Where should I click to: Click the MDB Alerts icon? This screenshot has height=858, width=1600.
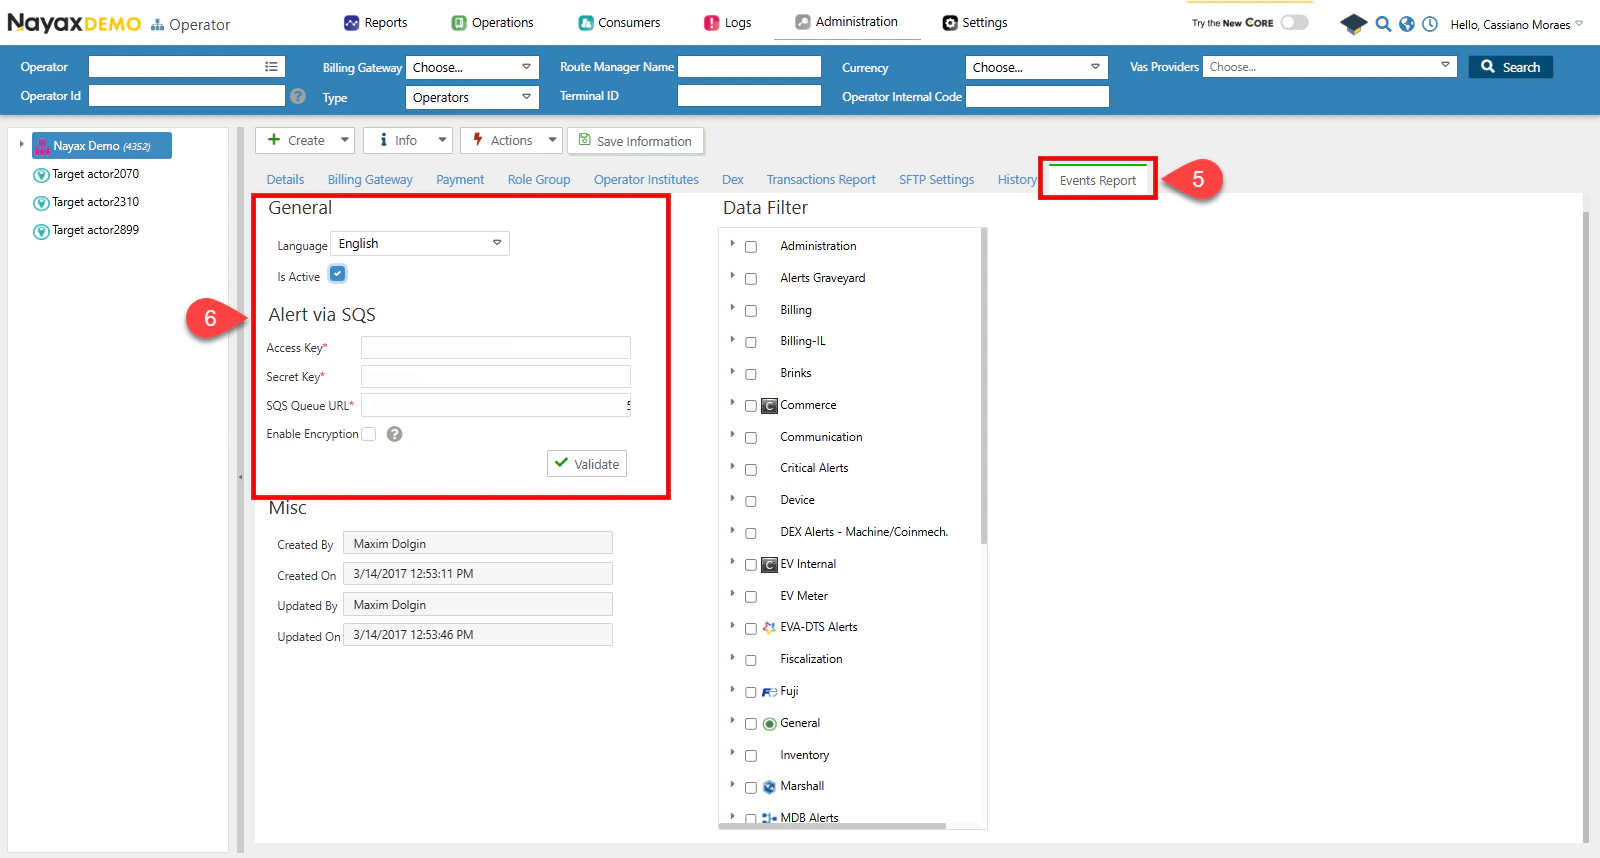[x=769, y=818]
